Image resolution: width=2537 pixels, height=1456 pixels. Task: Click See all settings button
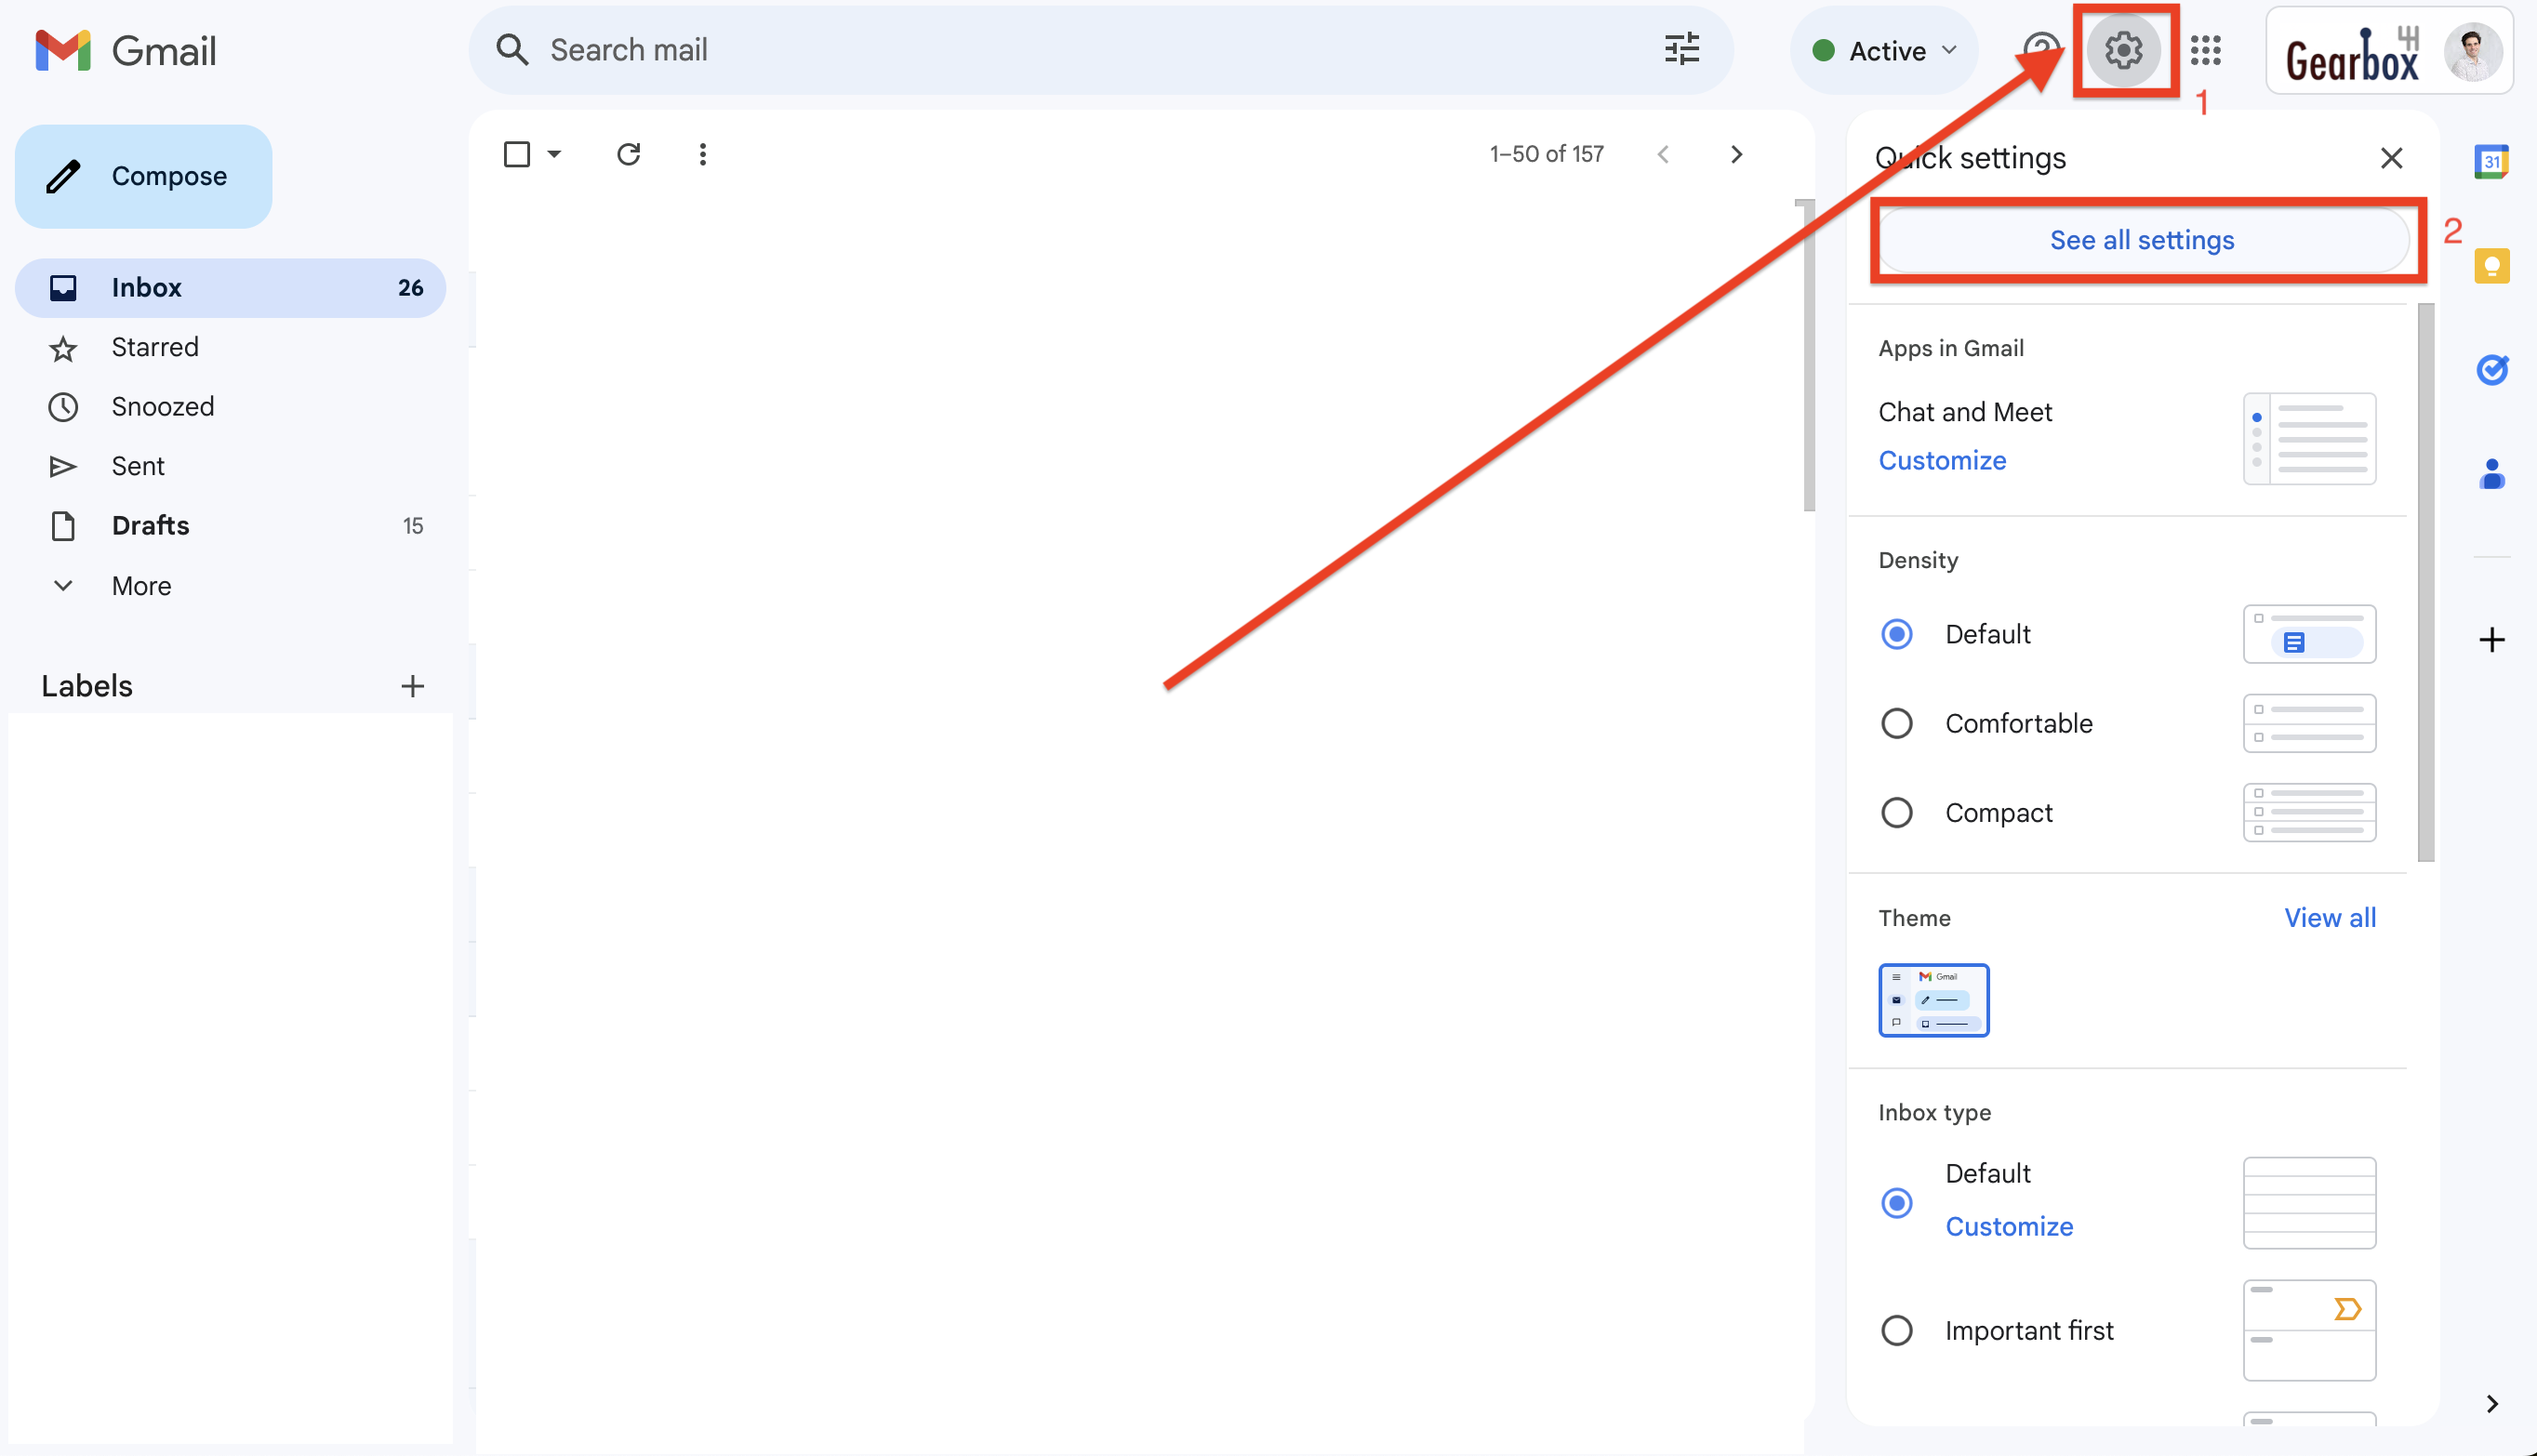click(x=2141, y=239)
